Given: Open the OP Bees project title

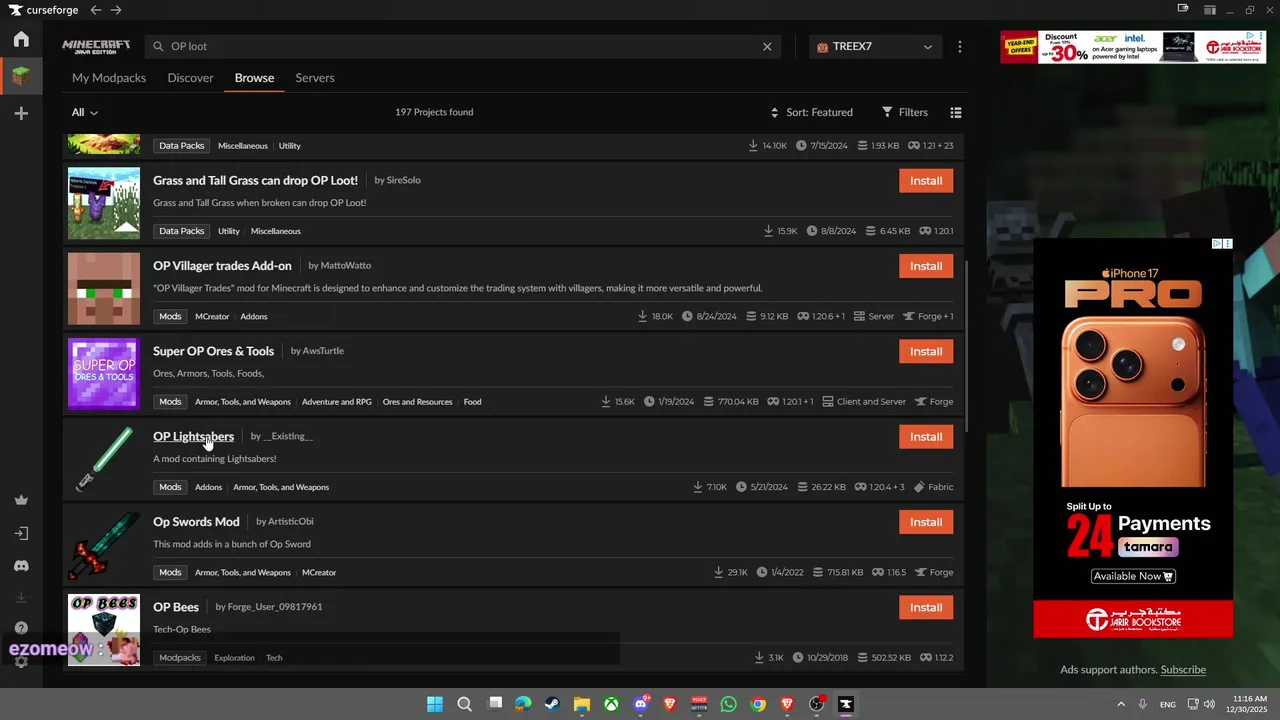Looking at the screenshot, I should 176,607.
